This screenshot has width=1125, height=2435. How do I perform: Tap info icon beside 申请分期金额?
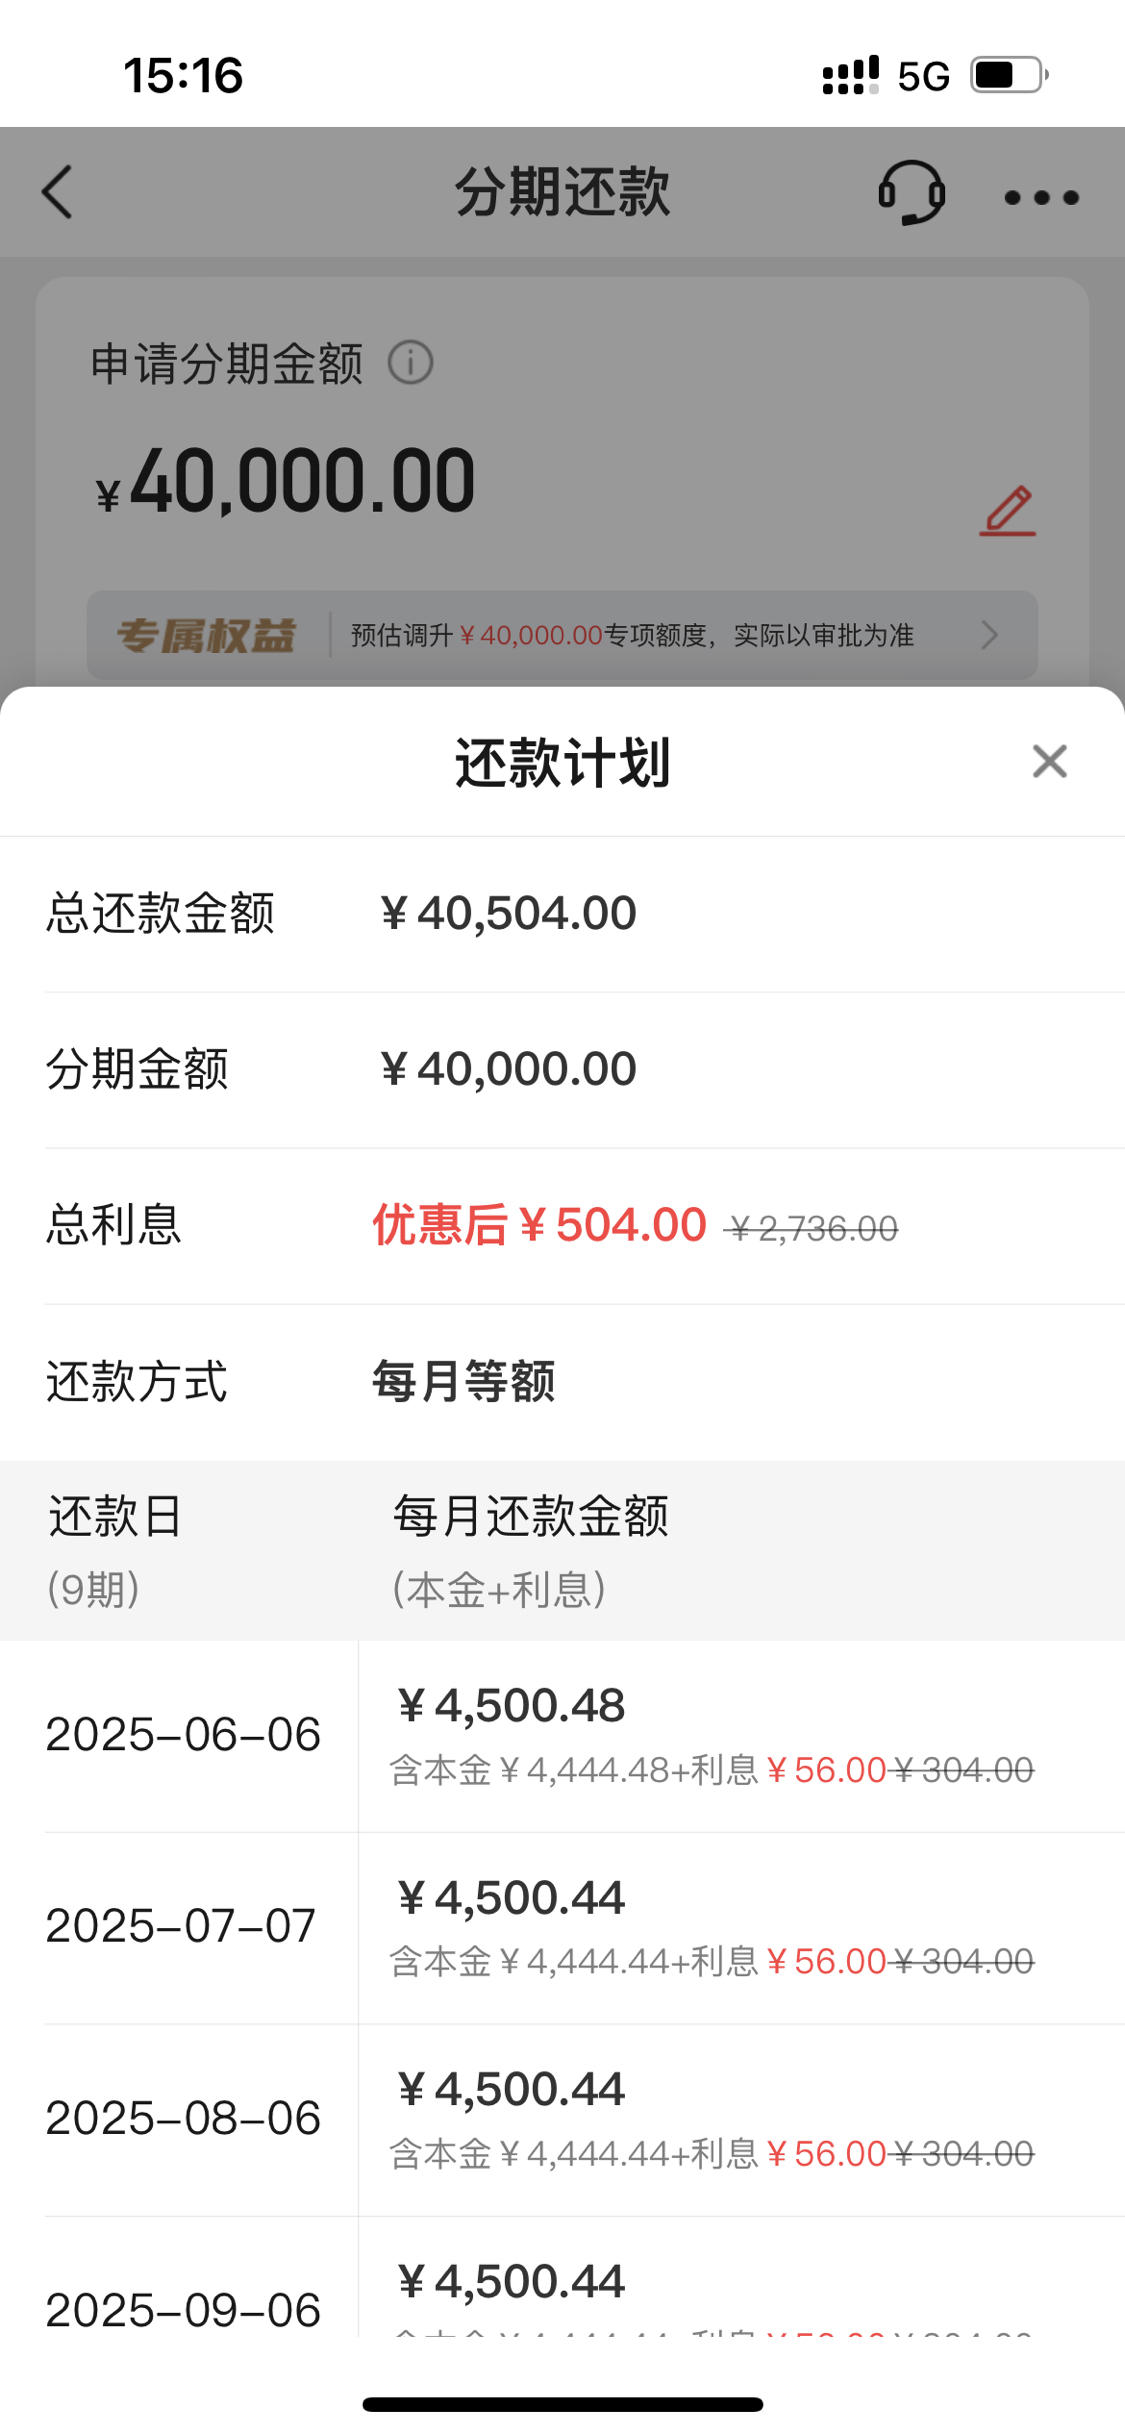pos(410,362)
